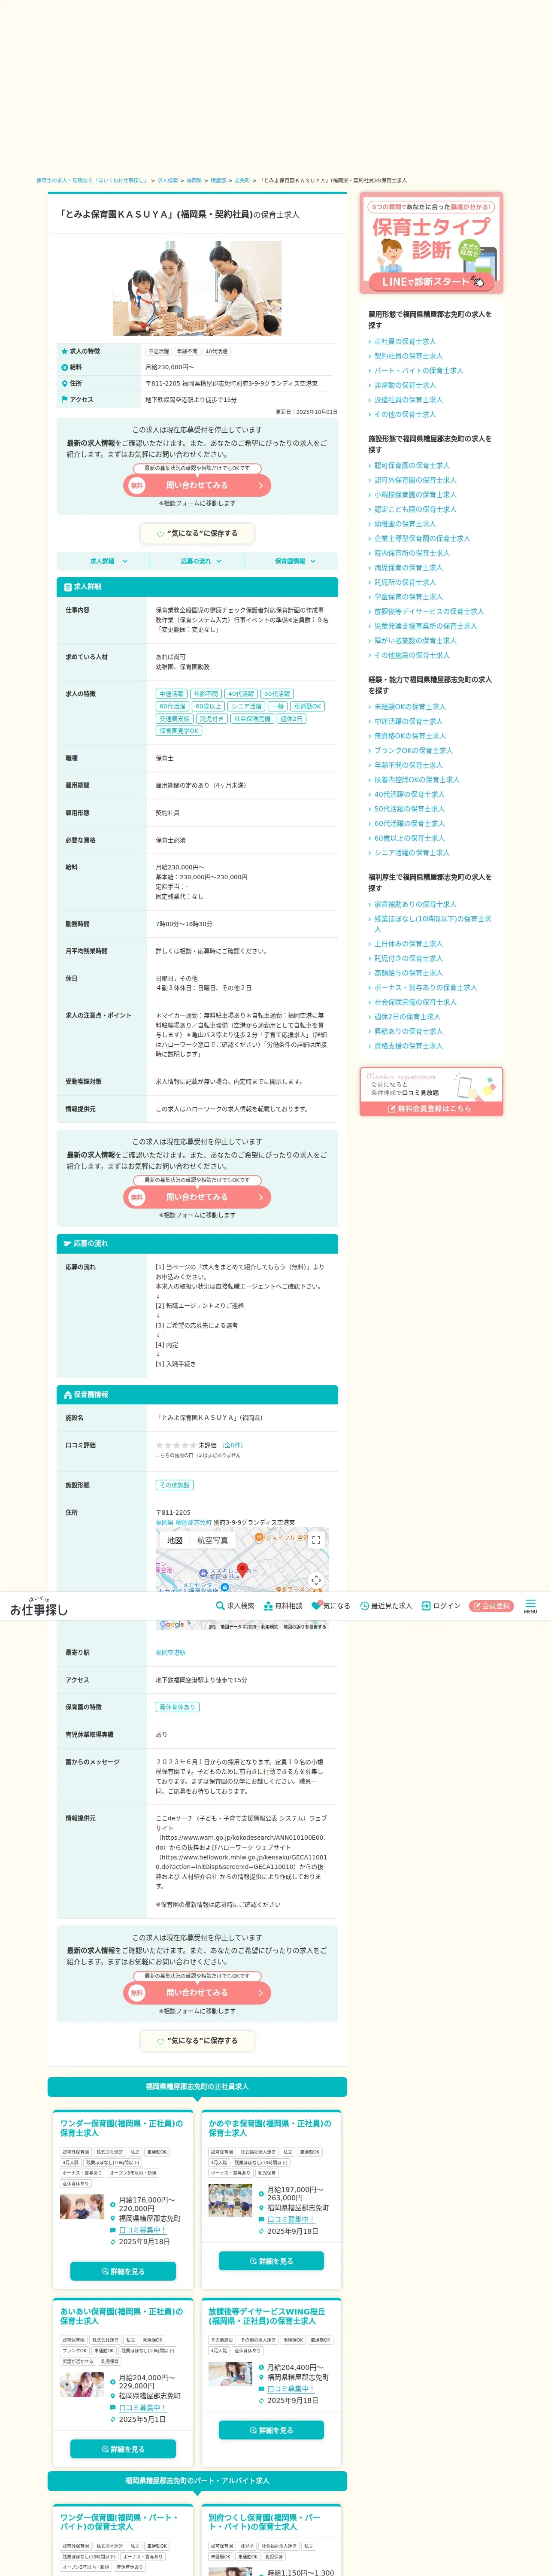Image resolution: width=551 pixels, height=2576 pixels.
Task: Click かめやま保育園 card photo thumbnail
Action: (230, 2200)
